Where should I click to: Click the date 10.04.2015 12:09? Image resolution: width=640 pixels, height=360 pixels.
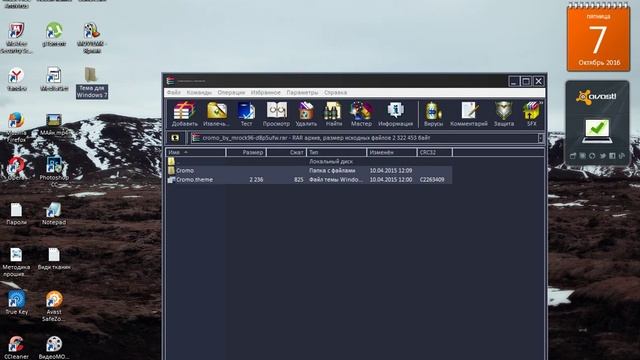[x=391, y=171]
